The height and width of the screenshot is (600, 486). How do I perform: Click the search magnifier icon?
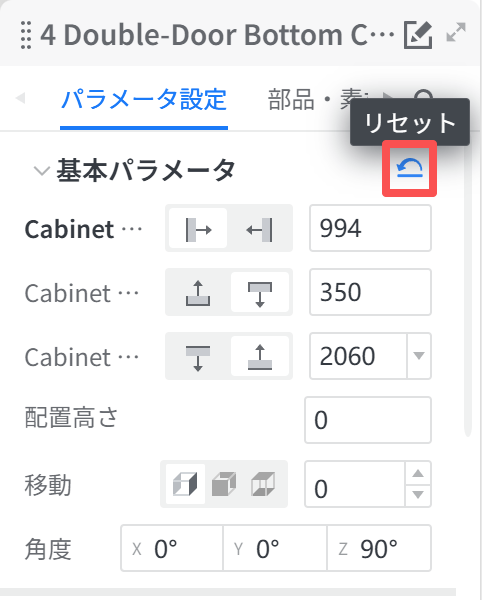click(425, 95)
